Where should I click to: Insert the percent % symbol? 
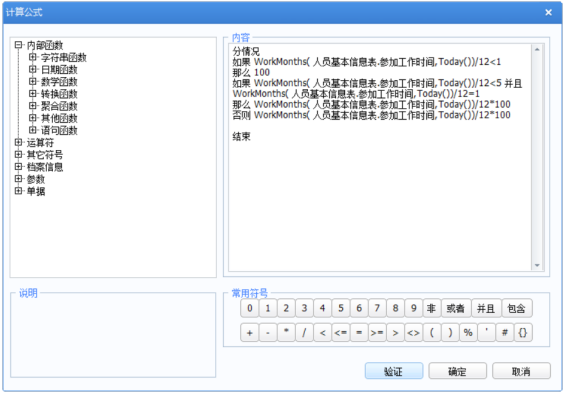point(468,332)
